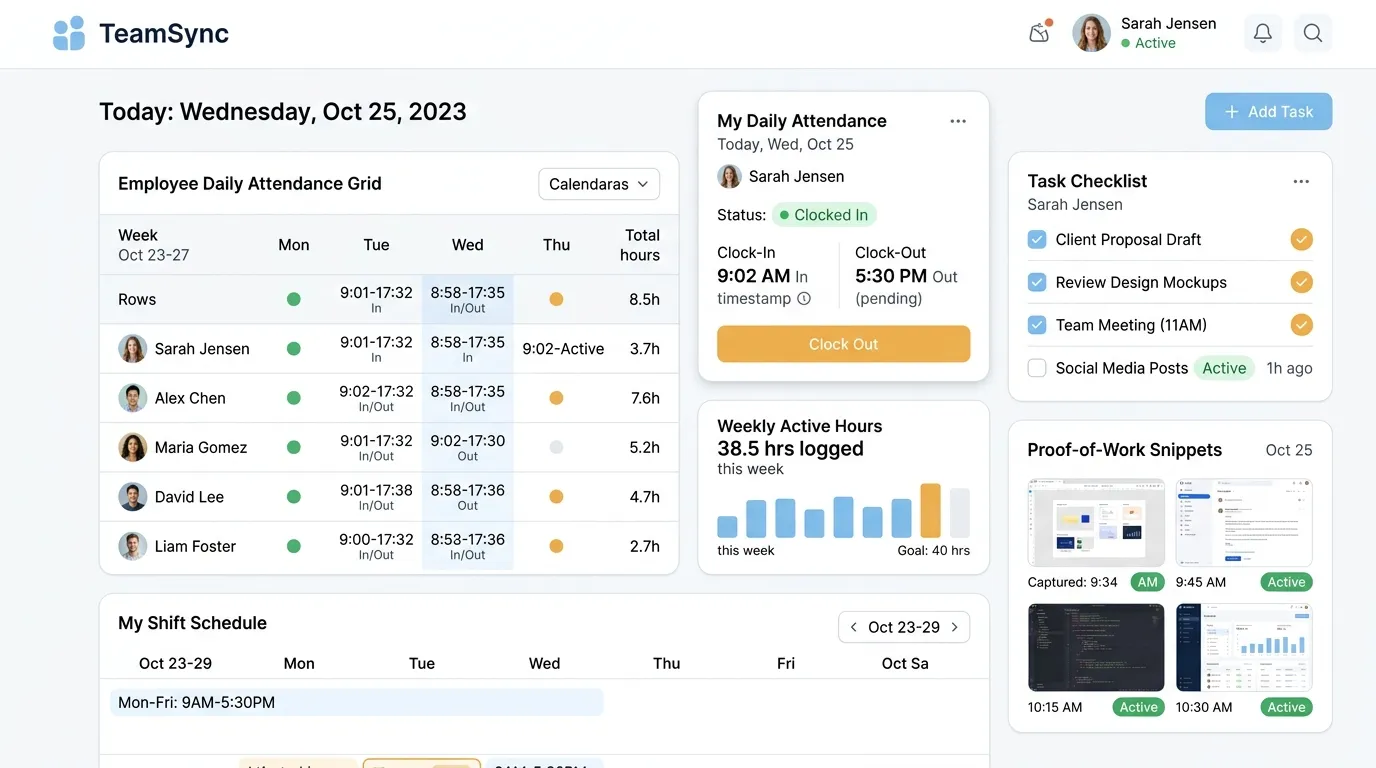Click the Total hours column header
Screen dimensions: 1376x768
[640, 245]
